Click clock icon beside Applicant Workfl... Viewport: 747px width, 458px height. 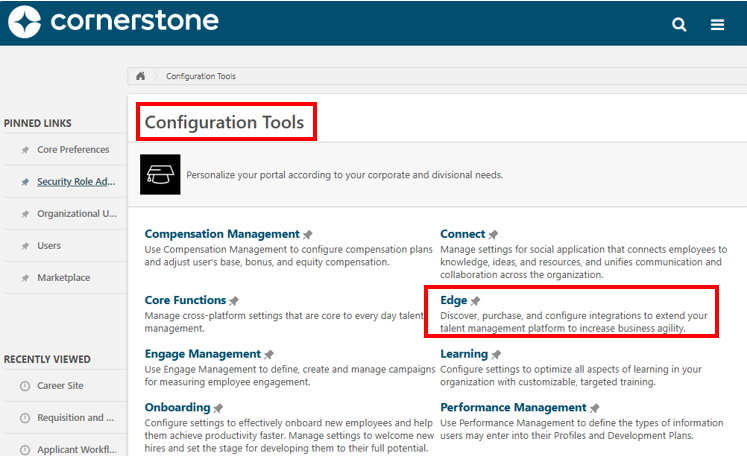coord(25,450)
